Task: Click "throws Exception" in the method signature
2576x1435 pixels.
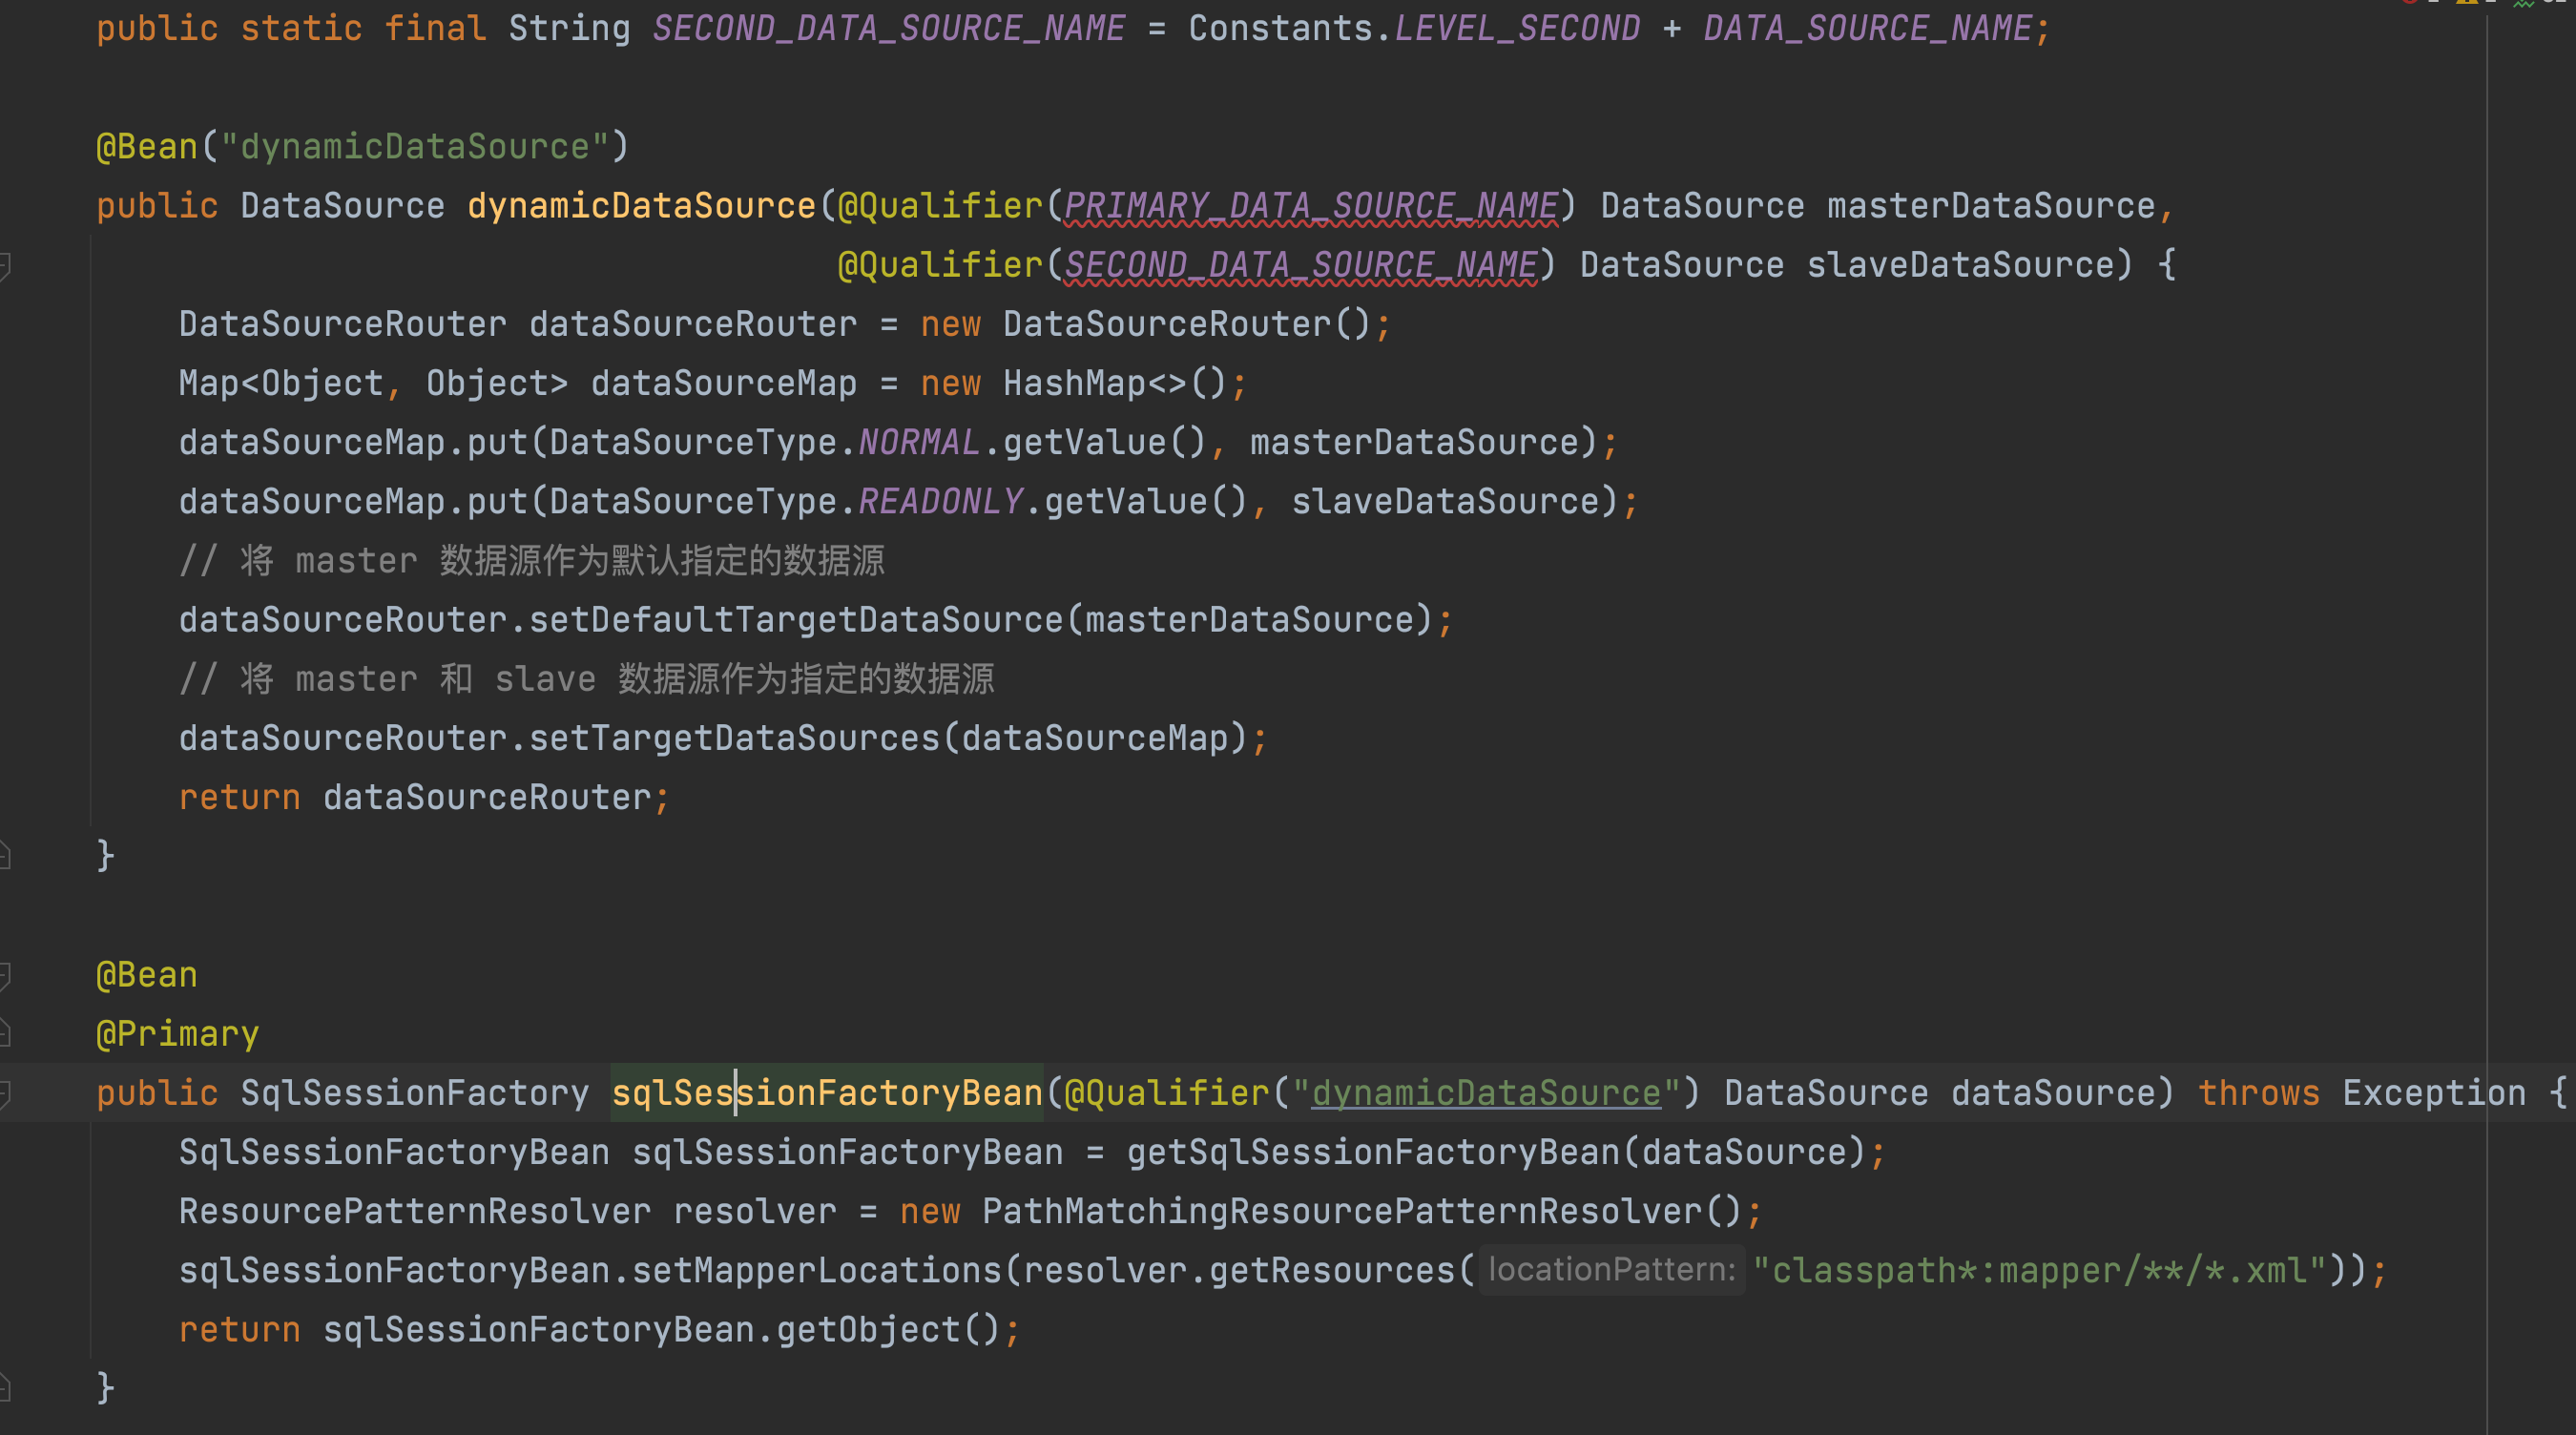Action: coord(2362,1093)
